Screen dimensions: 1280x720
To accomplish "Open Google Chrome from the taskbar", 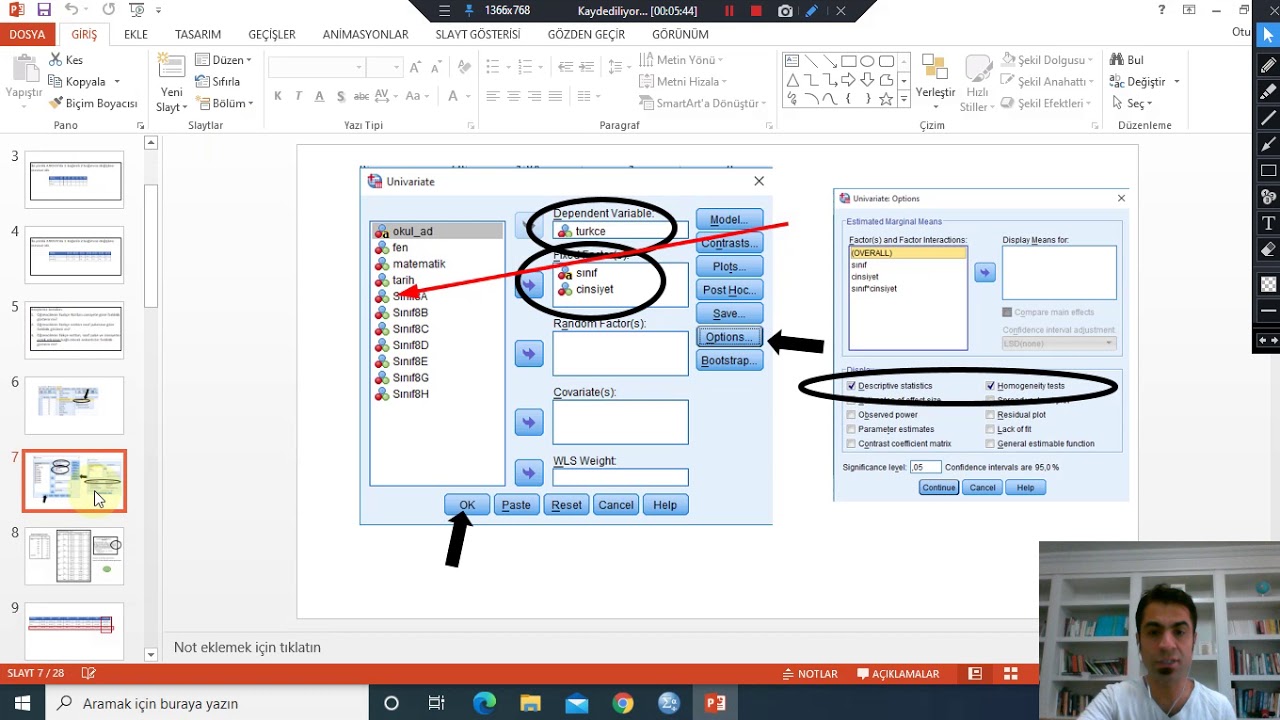I will click(x=623, y=703).
